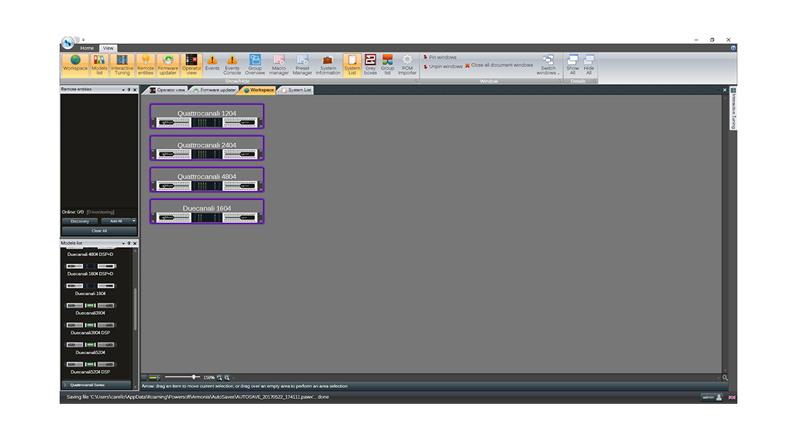Toggle Grey boxes in the ribbon
Screen dimensions: 797x439
[370, 65]
